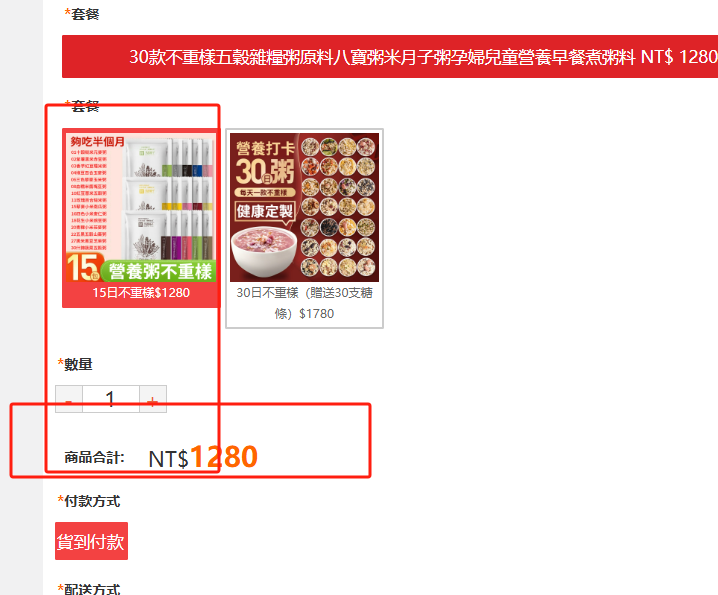Image resolution: width=718 pixels, height=595 pixels.
Task: Click the 健康定製 badge in the package image
Action: [265, 212]
